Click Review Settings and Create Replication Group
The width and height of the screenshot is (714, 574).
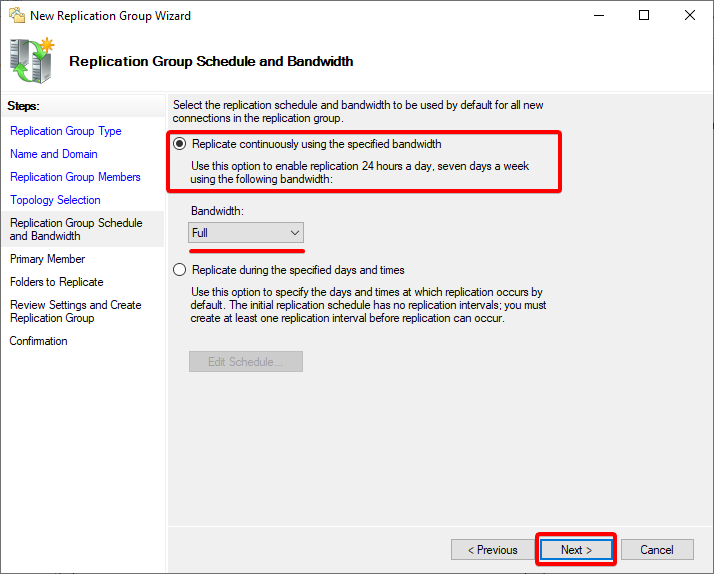tap(75, 311)
